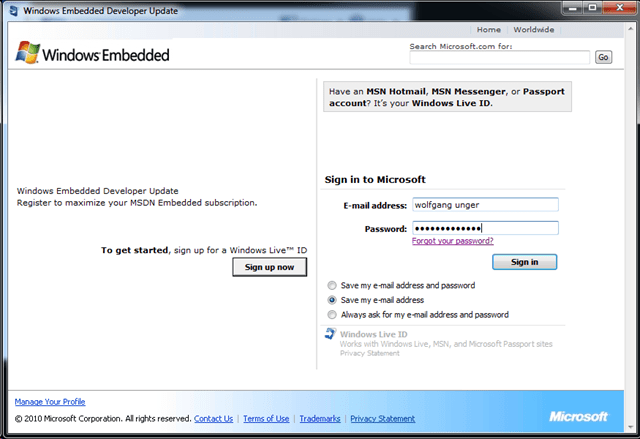Image resolution: width=640 pixels, height=439 pixels.
Task: Click the Windows Live ID icon
Action: point(331,334)
